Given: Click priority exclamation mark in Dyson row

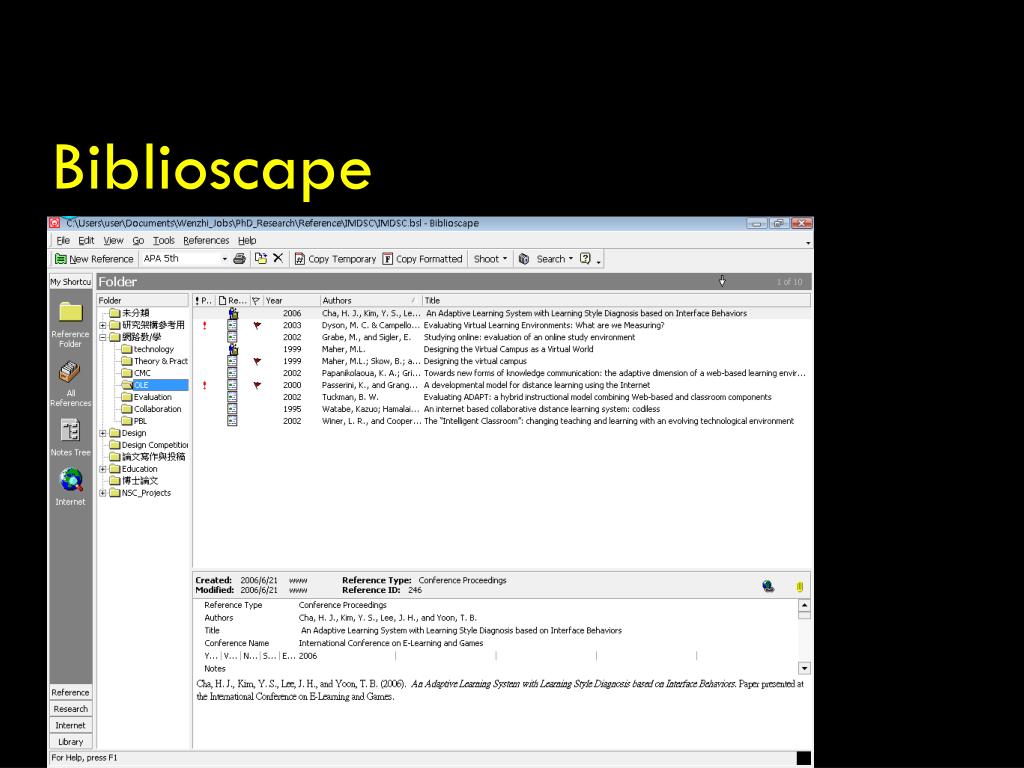Looking at the screenshot, I should coord(204,325).
